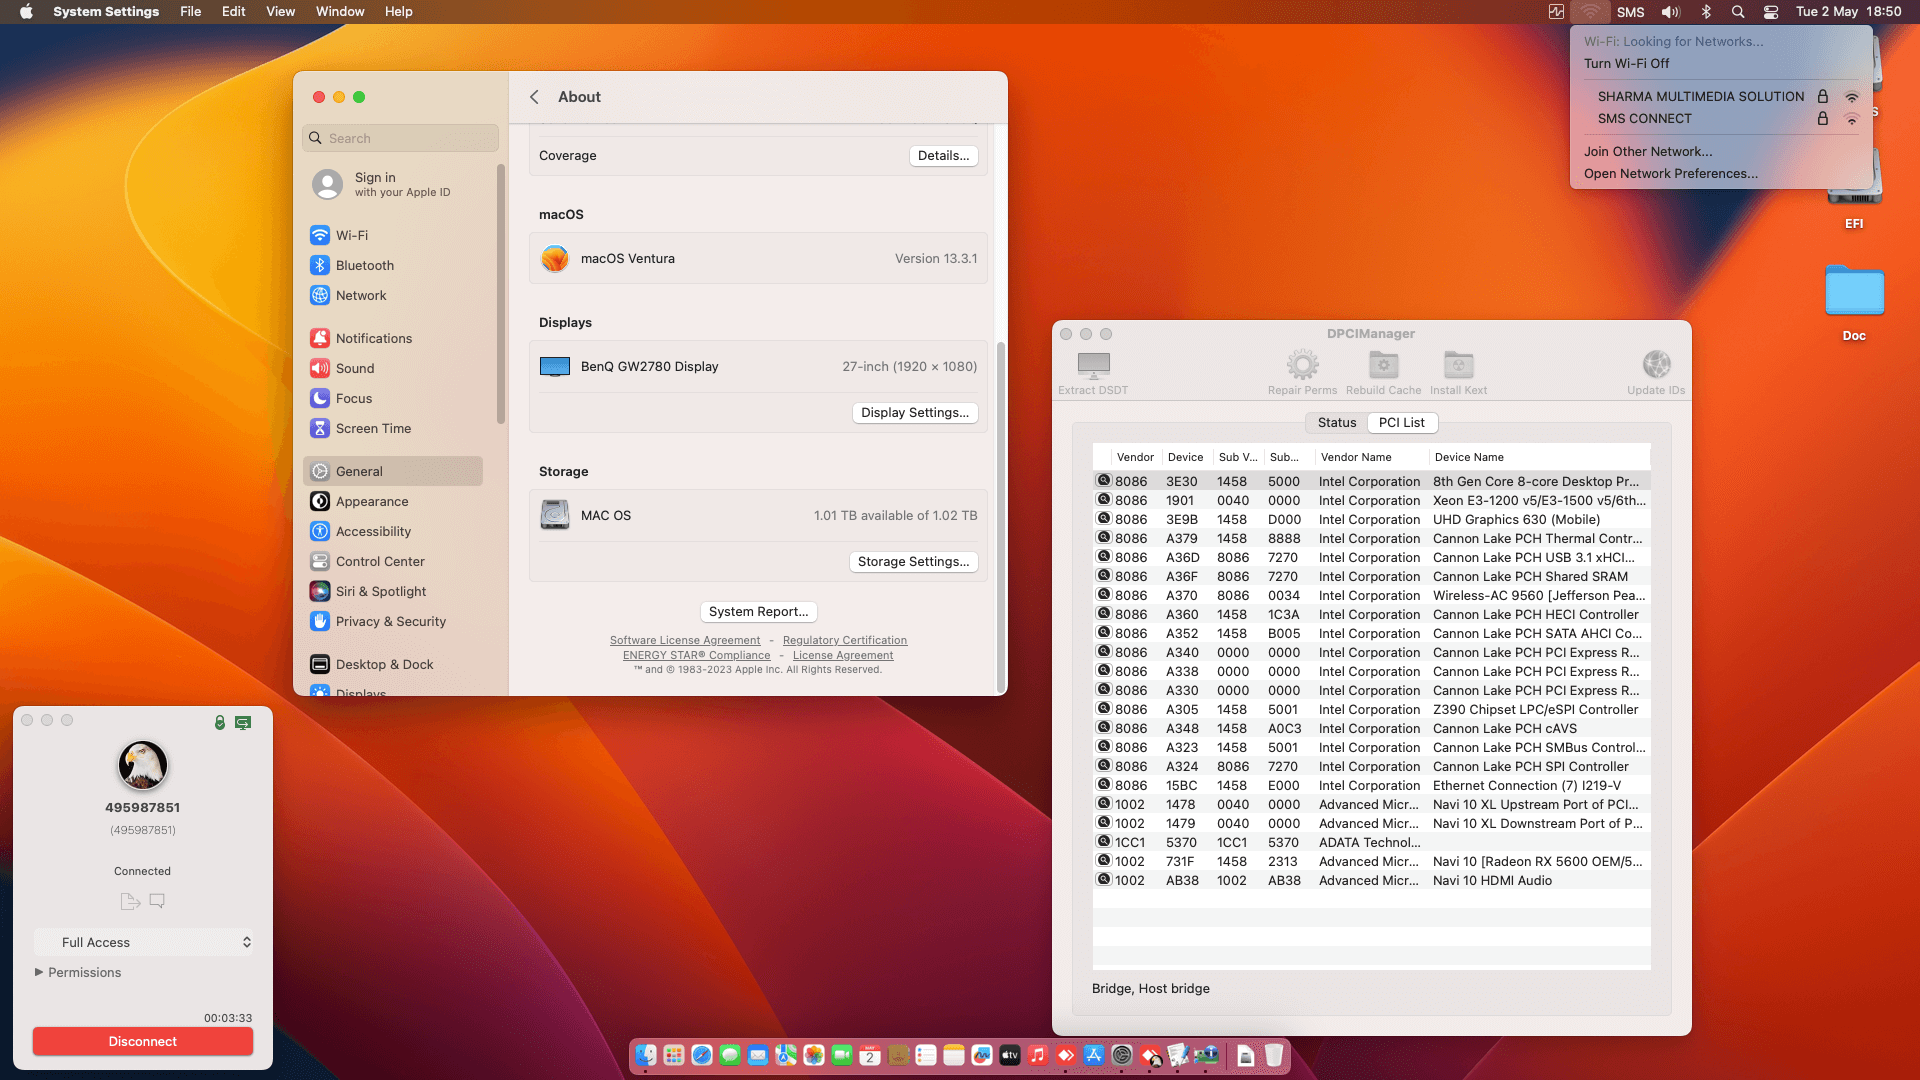
Task: Open the View menu in menu bar
Action: (280, 12)
